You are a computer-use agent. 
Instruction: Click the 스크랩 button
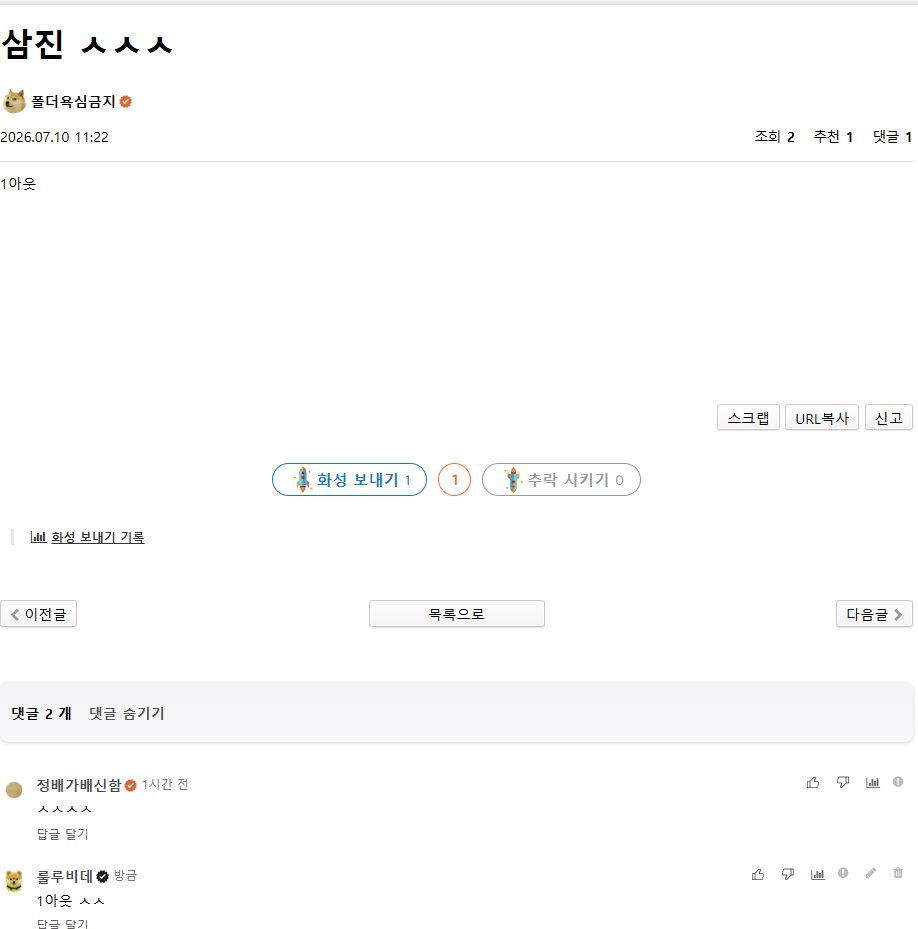748,418
